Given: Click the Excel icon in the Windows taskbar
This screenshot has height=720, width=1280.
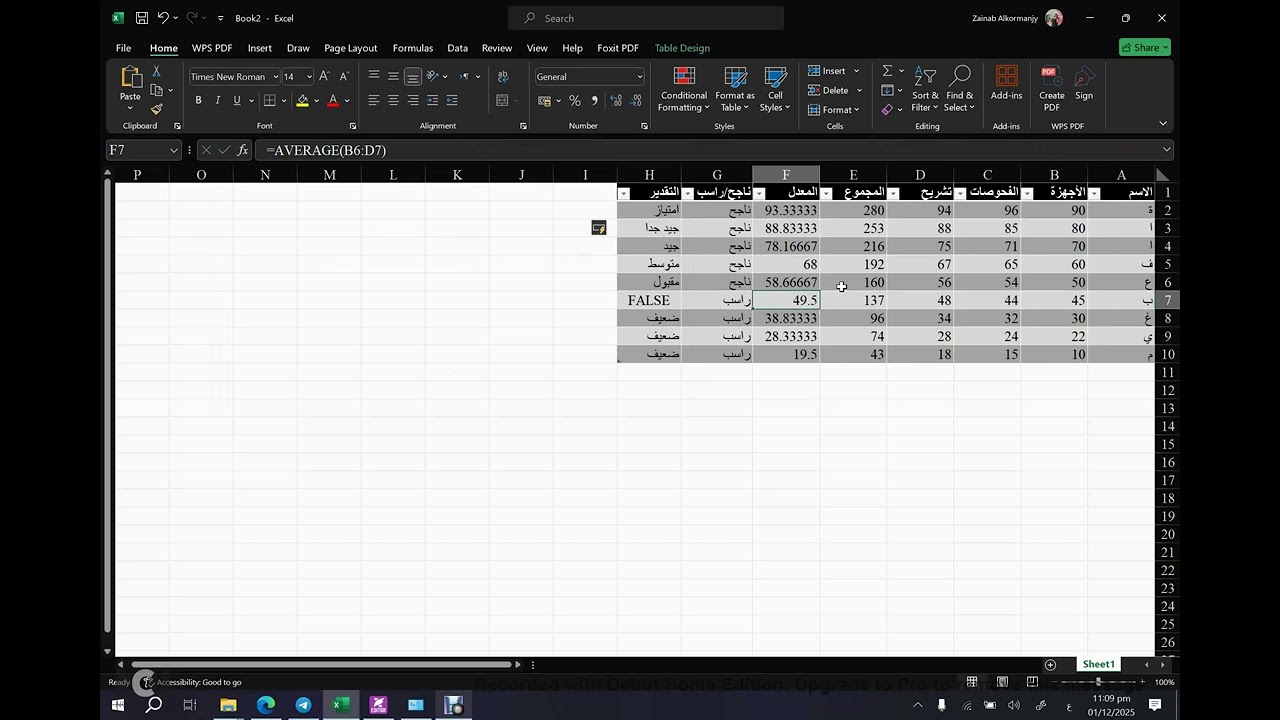Looking at the screenshot, I should (340, 705).
